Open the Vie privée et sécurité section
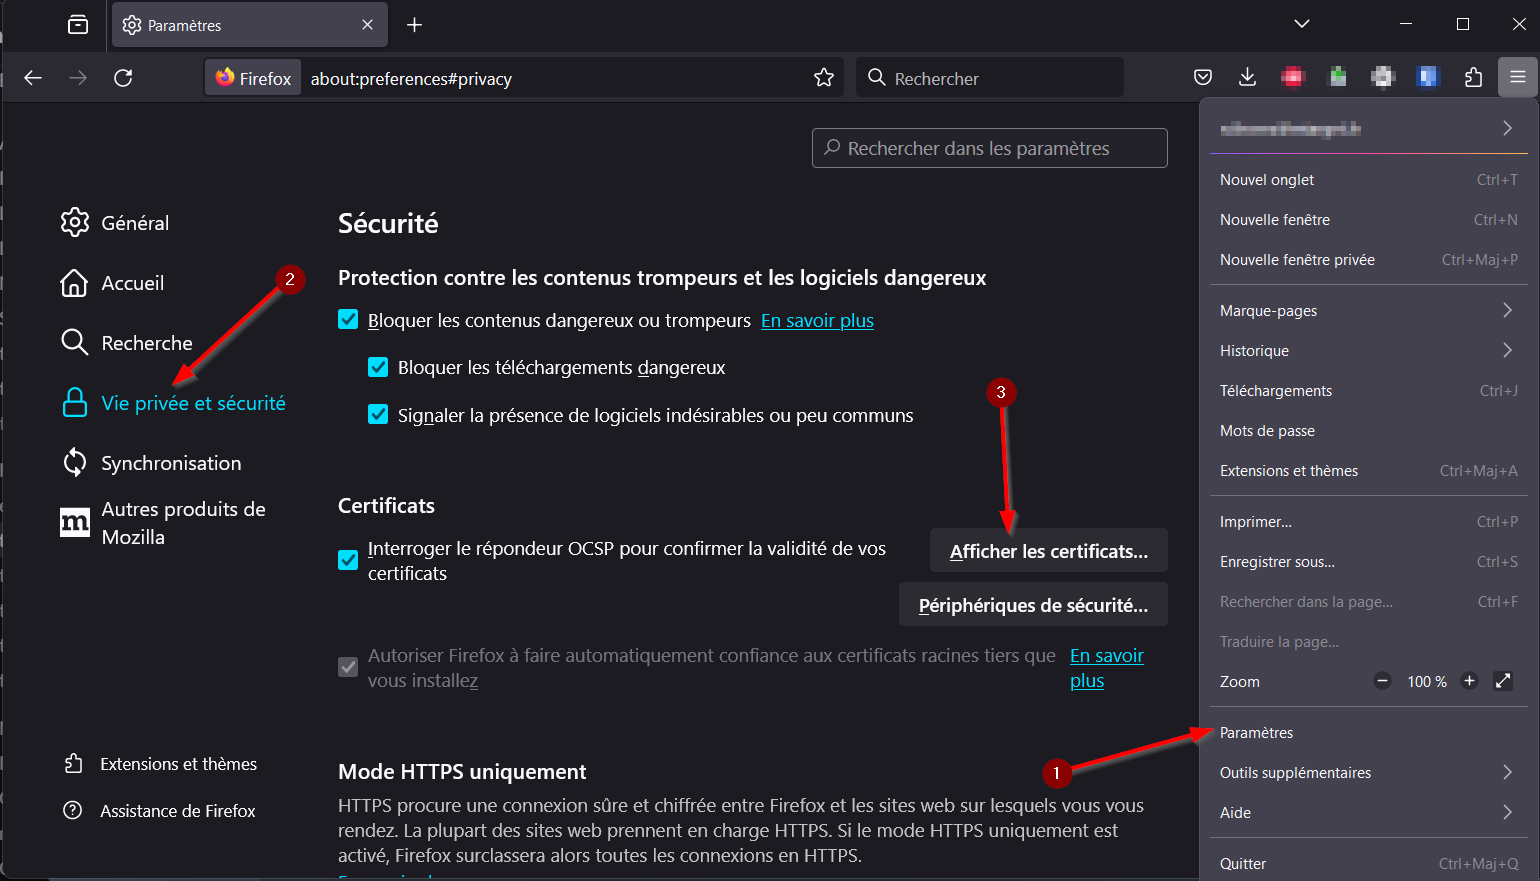Screen dimensions: 1540x881 [x=193, y=403]
